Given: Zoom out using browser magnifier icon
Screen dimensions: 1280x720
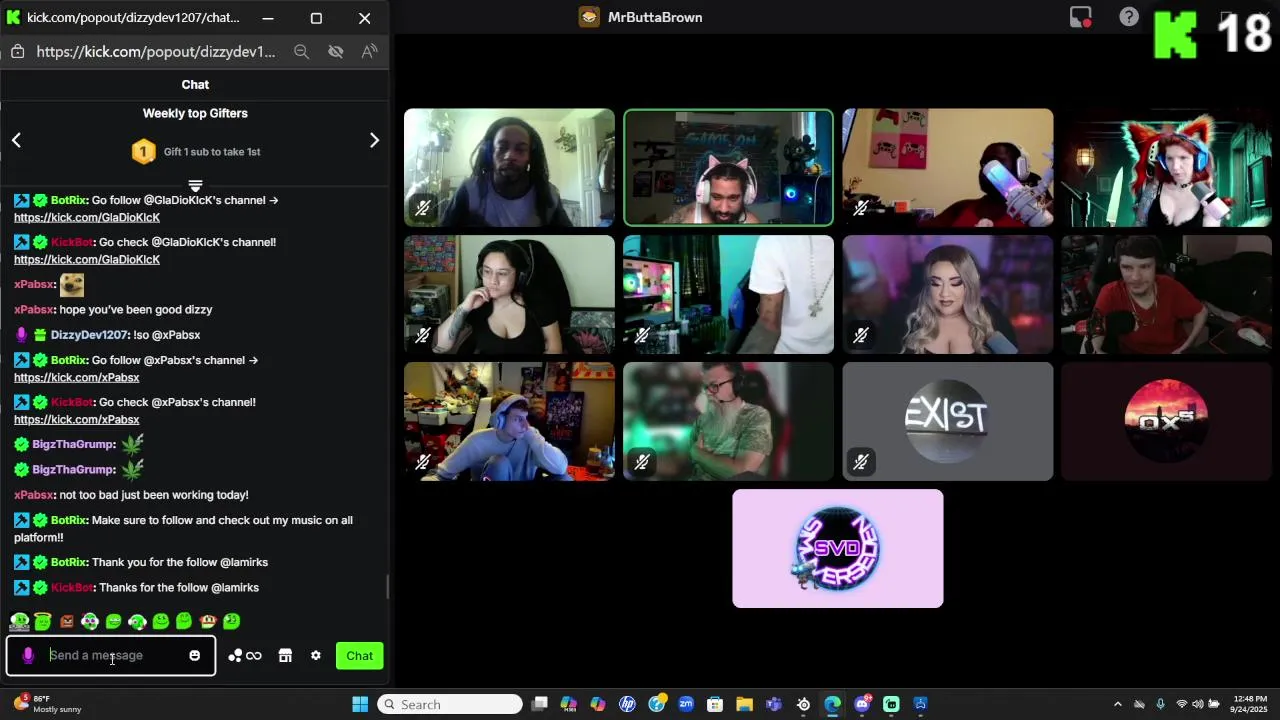Looking at the screenshot, I should coord(301,51).
